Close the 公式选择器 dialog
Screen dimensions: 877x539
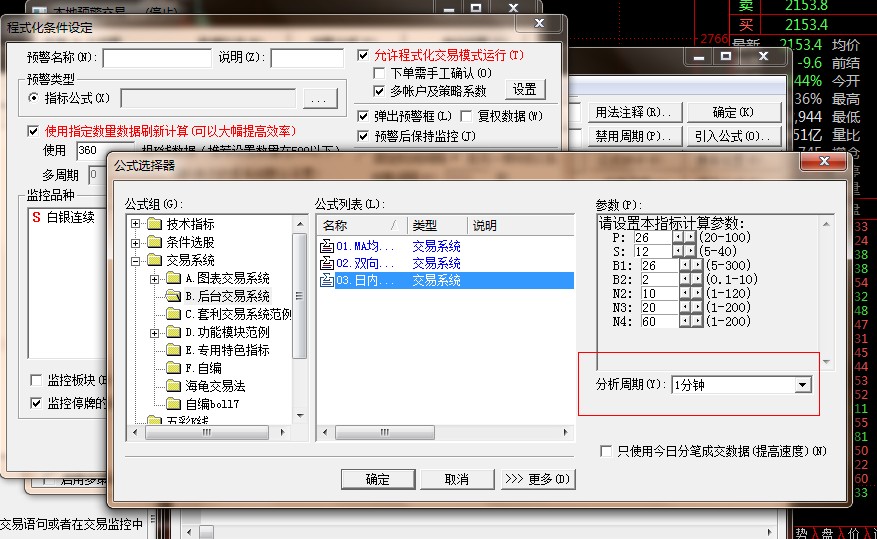824,162
